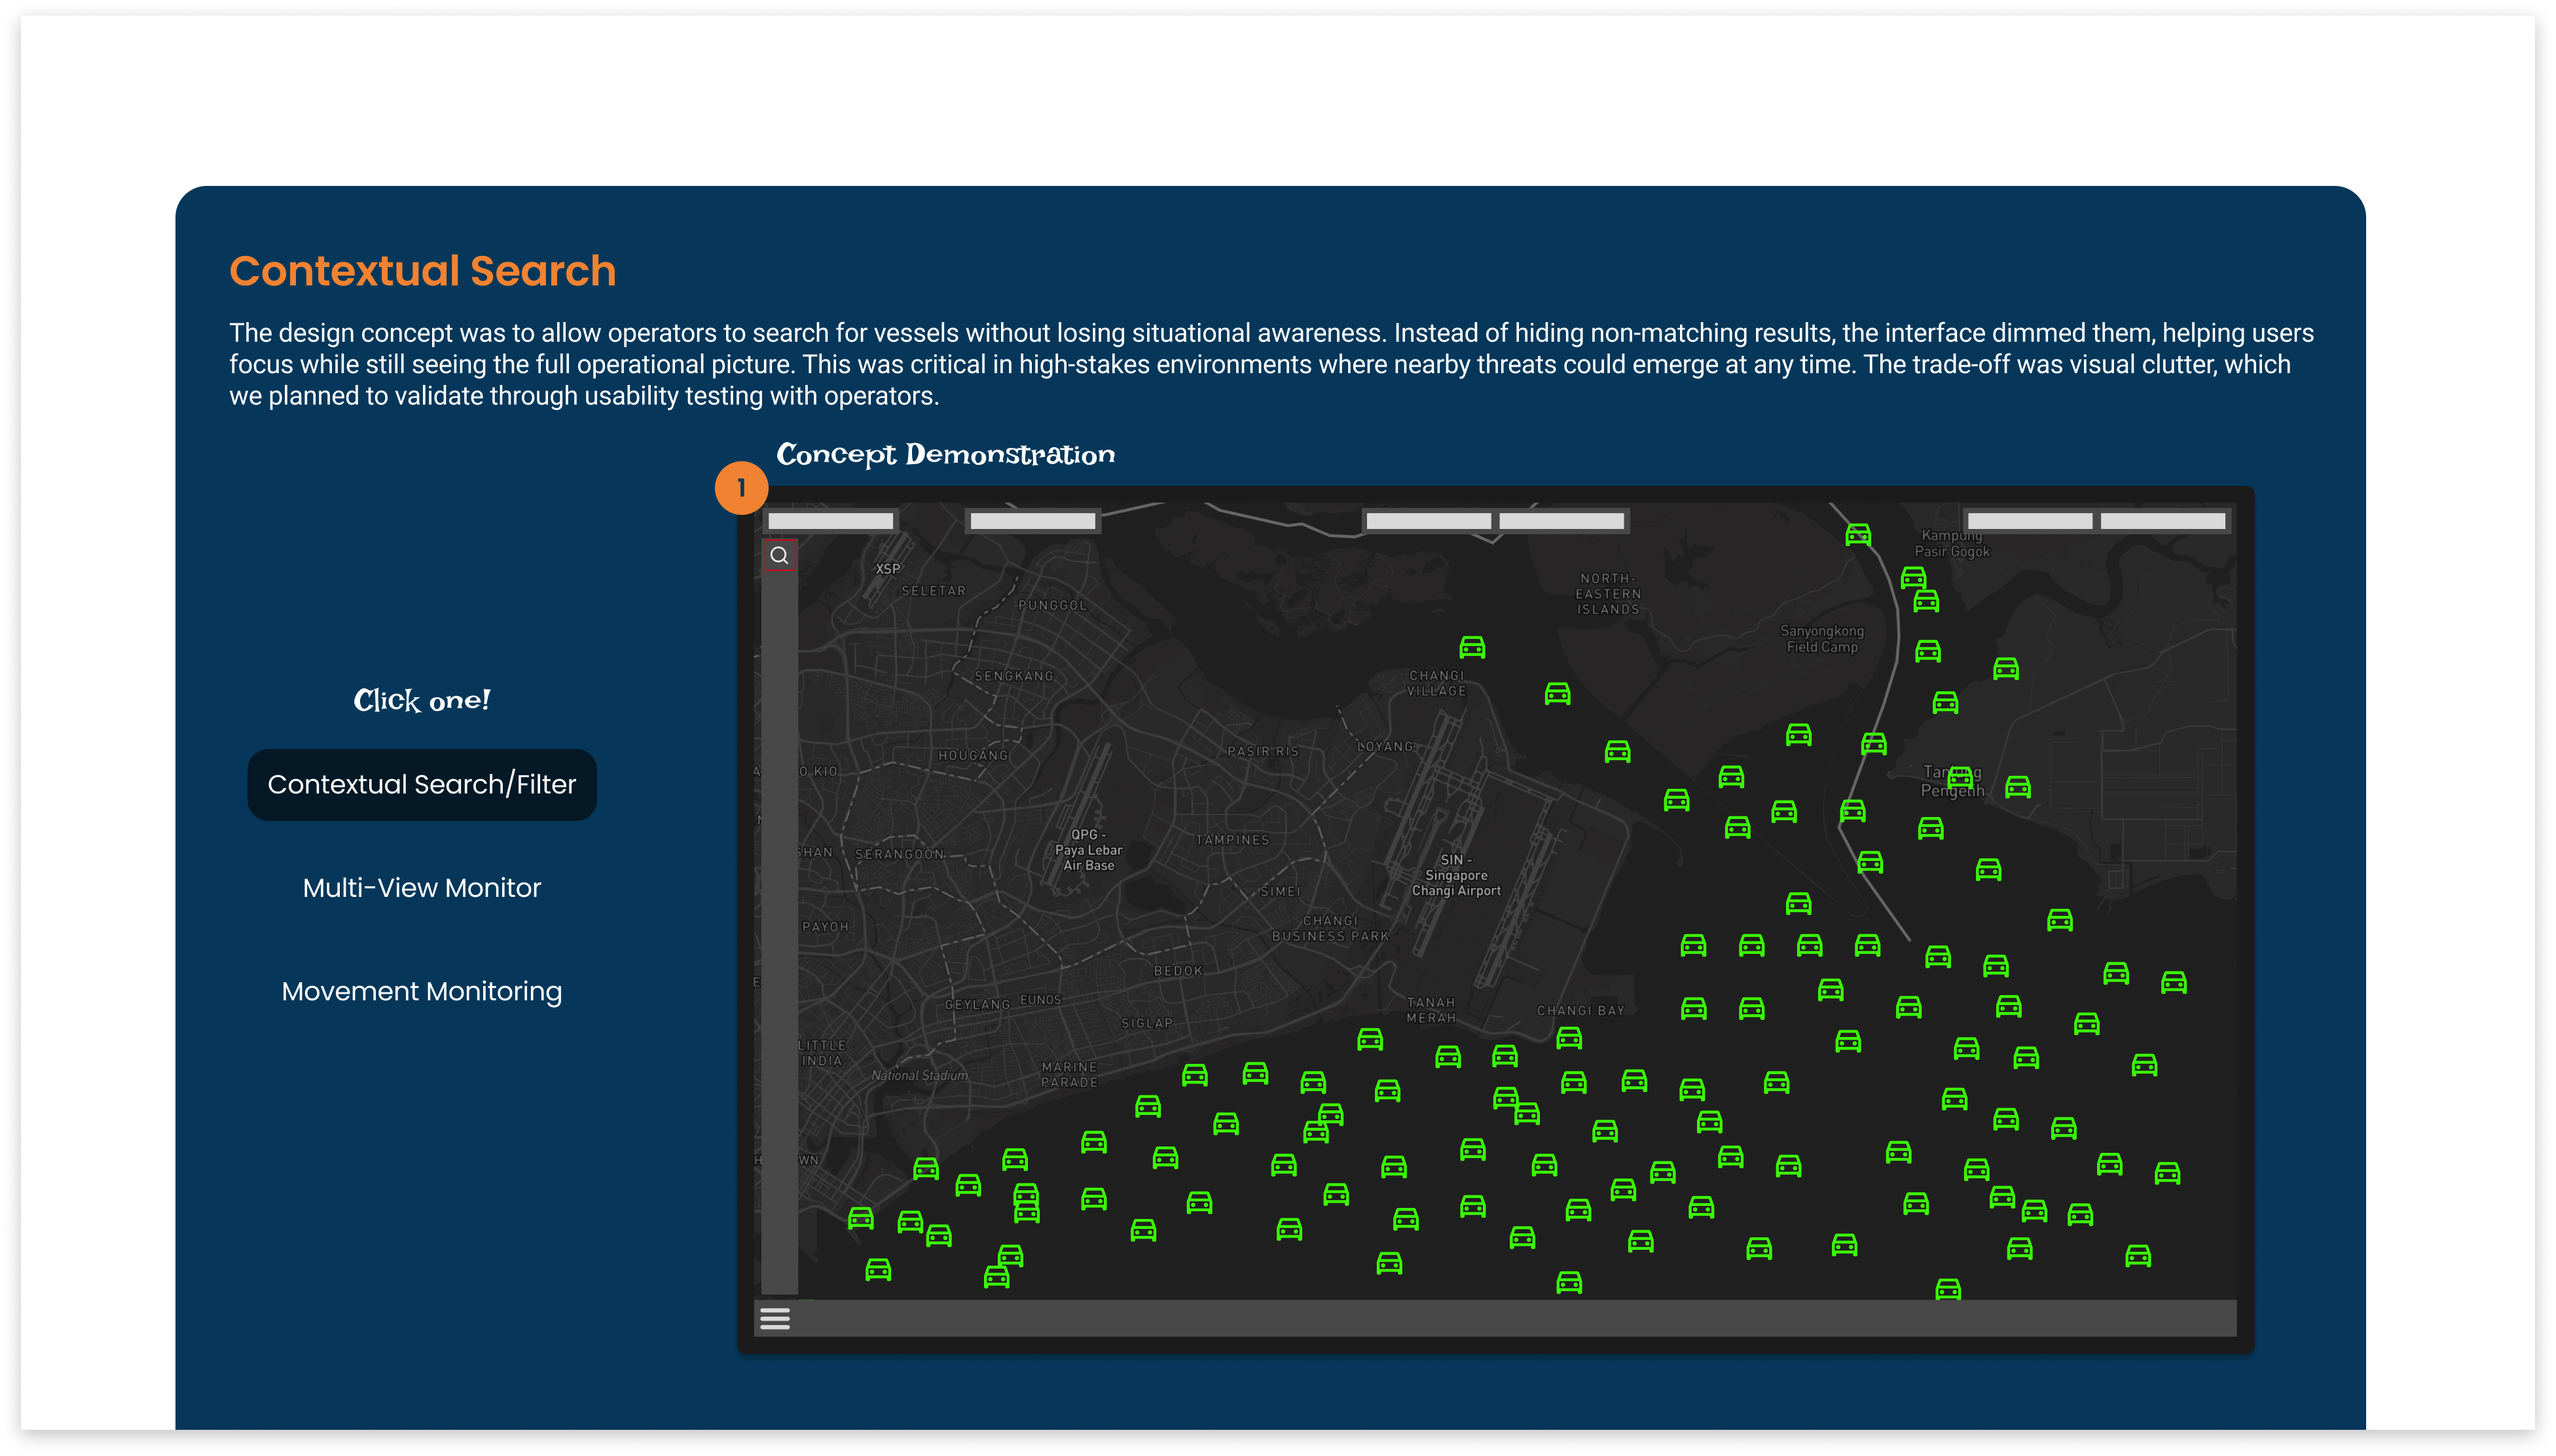Click the placeholder bar above Kampung Pasir Gogok
The width and height of the screenshot is (2556, 1456).
[2029, 521]
